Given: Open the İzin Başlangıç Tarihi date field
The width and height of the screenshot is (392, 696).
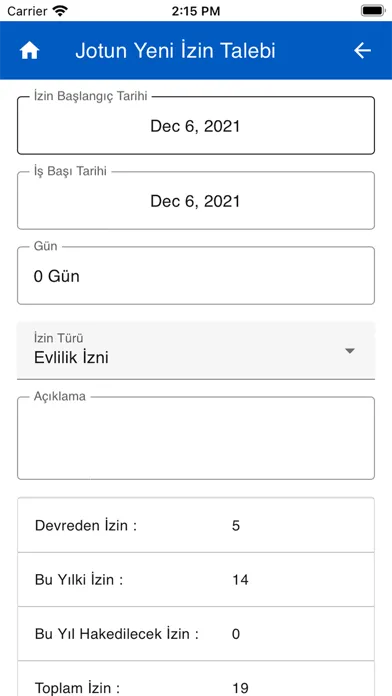Looking at the screenshot, I should [x=196, y=126].
